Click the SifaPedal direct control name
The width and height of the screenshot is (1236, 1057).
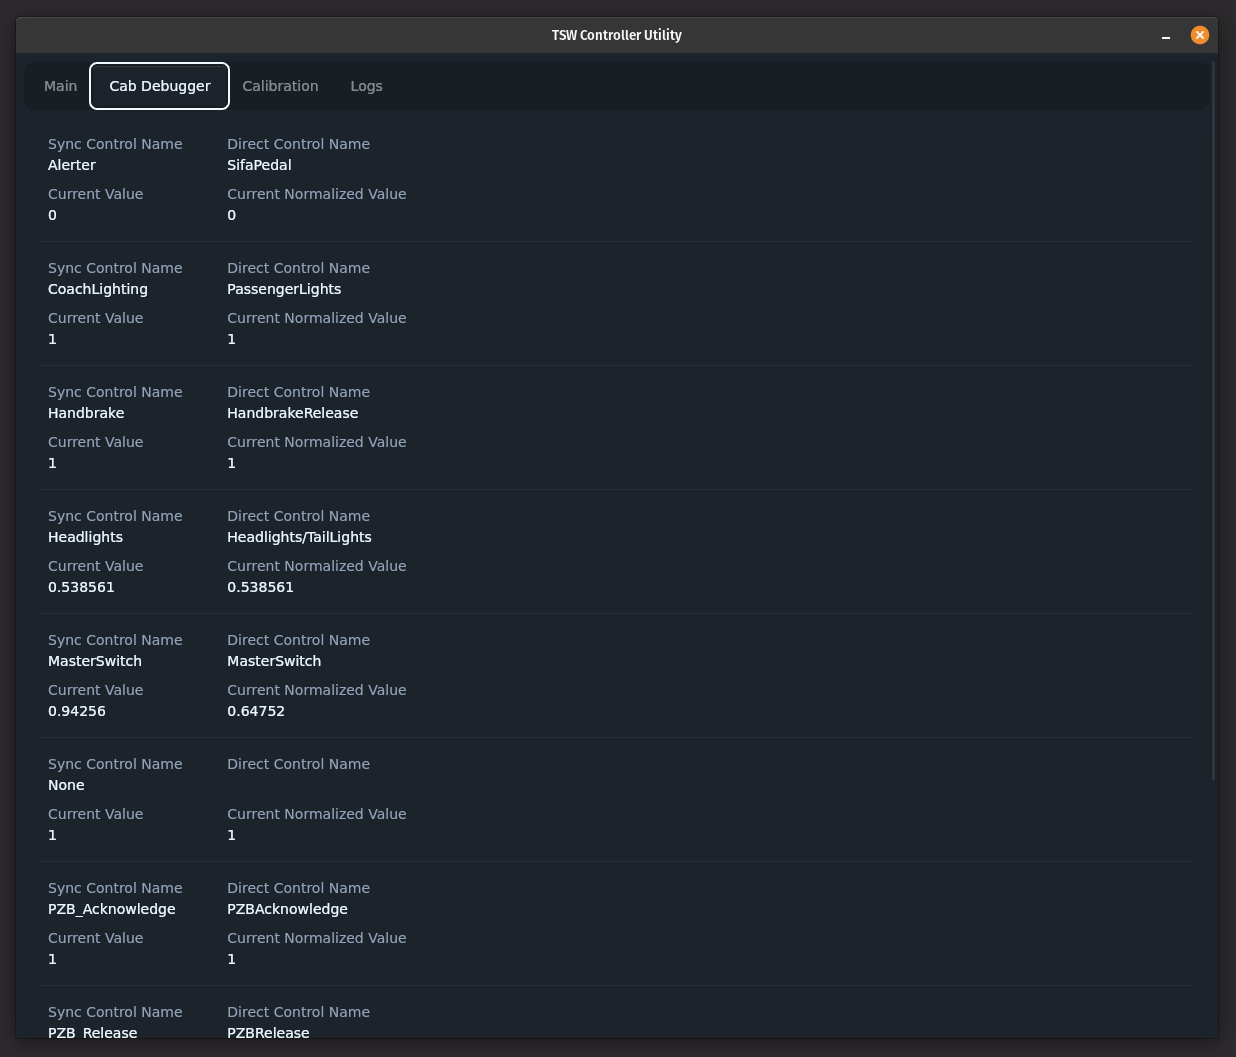tap(259, 165)
